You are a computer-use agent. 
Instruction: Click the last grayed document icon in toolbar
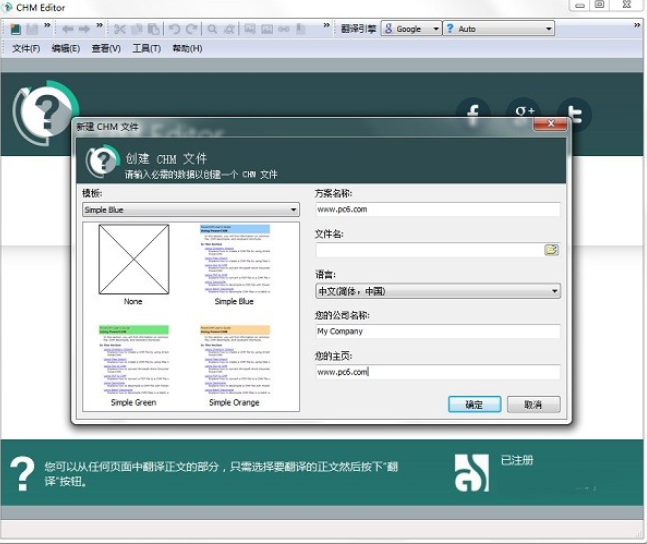click(x=301, y=29)
